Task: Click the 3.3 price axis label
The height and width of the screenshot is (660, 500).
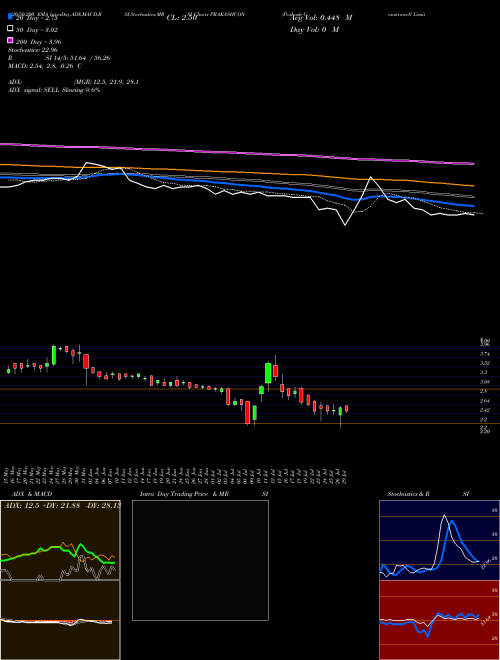Action: click(484, 372)
